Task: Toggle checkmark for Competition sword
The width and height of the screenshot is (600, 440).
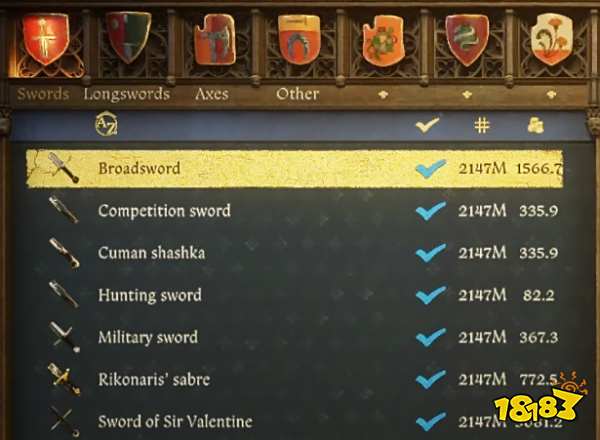Action: tap(430, 210)
